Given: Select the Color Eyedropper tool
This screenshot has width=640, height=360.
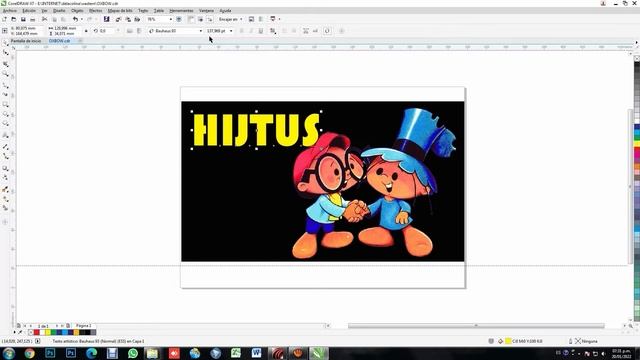Looking at the screenshot, I should click(x=5, y=189).
